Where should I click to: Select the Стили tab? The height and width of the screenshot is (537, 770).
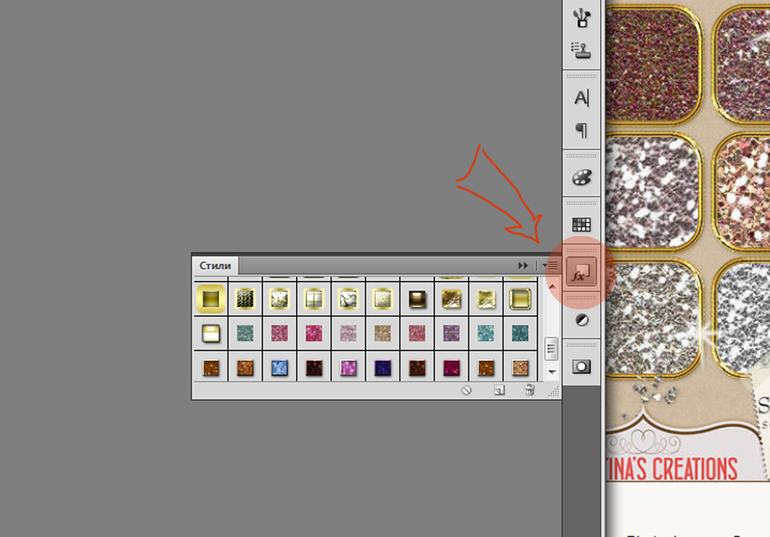pyautogui.click(x=215, y=266)
